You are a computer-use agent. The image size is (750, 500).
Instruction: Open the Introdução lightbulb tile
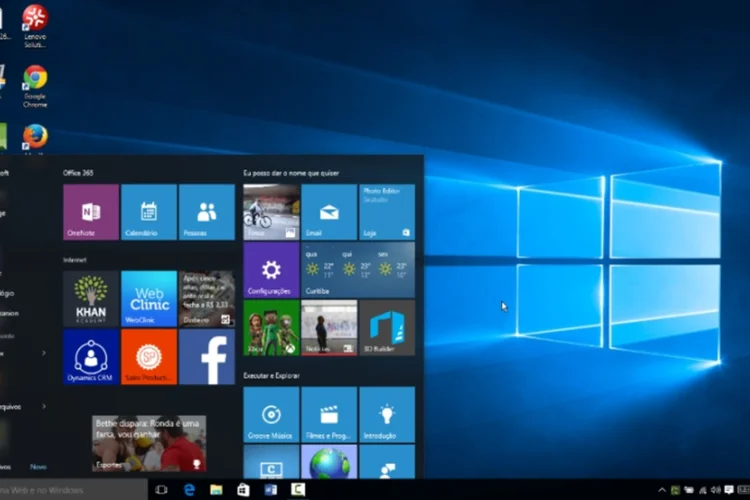tap(387, 414)
